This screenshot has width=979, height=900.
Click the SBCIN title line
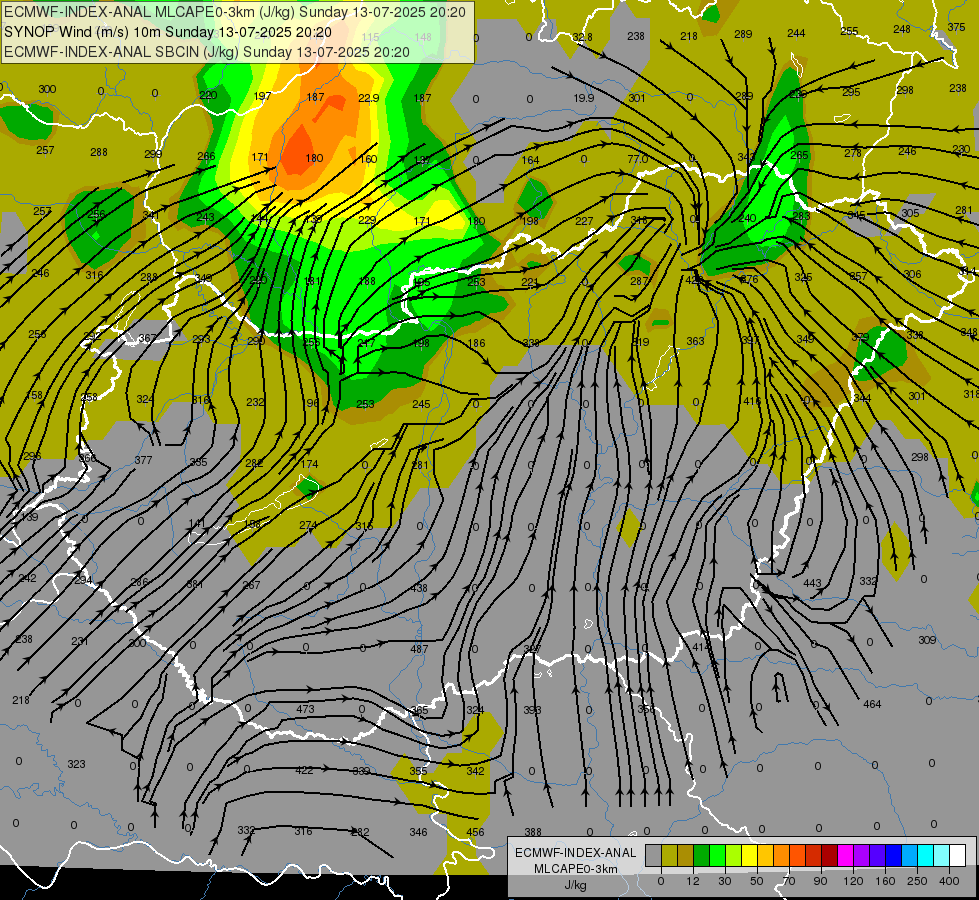(x=207, y=52)
